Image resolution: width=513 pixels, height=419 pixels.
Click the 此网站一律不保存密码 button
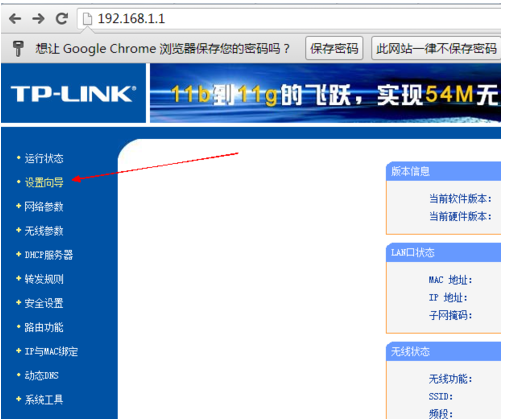click(x=436, y=48)
